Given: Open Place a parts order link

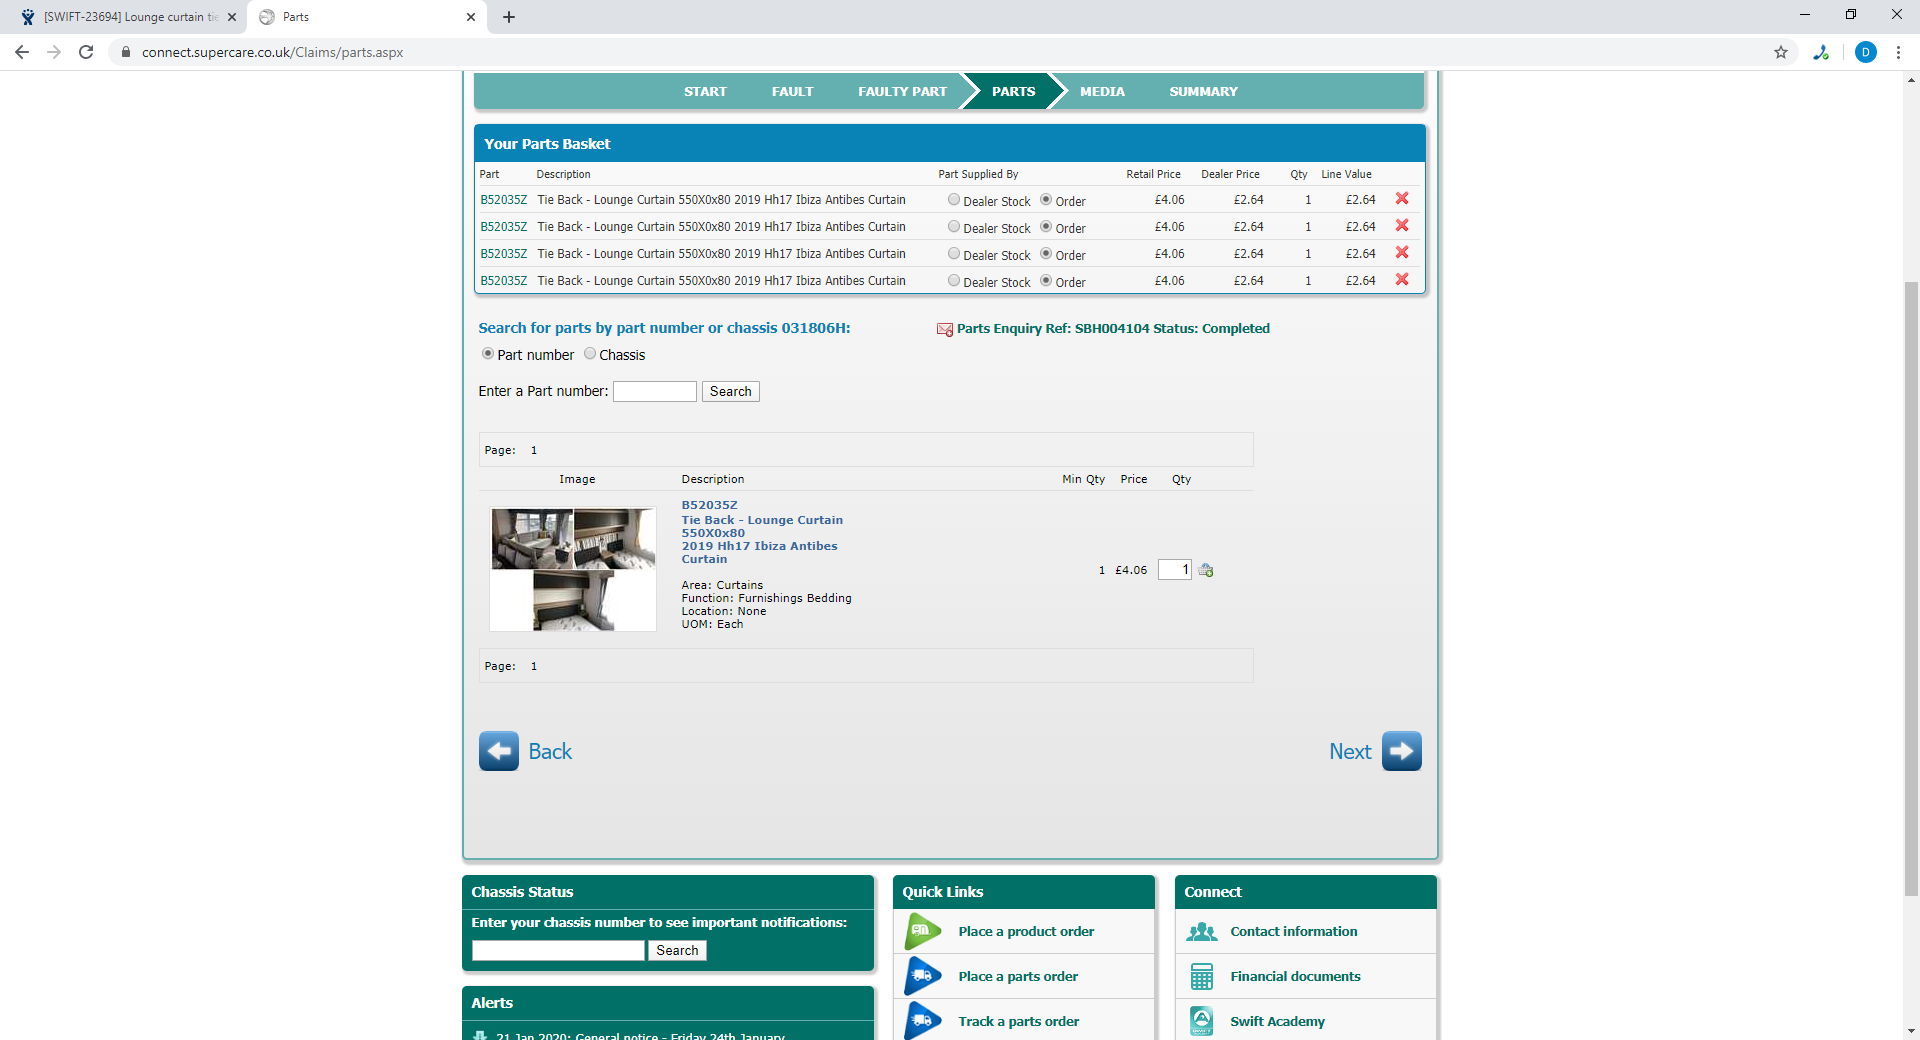Looking at the screenshot, I should point(1018,976).
